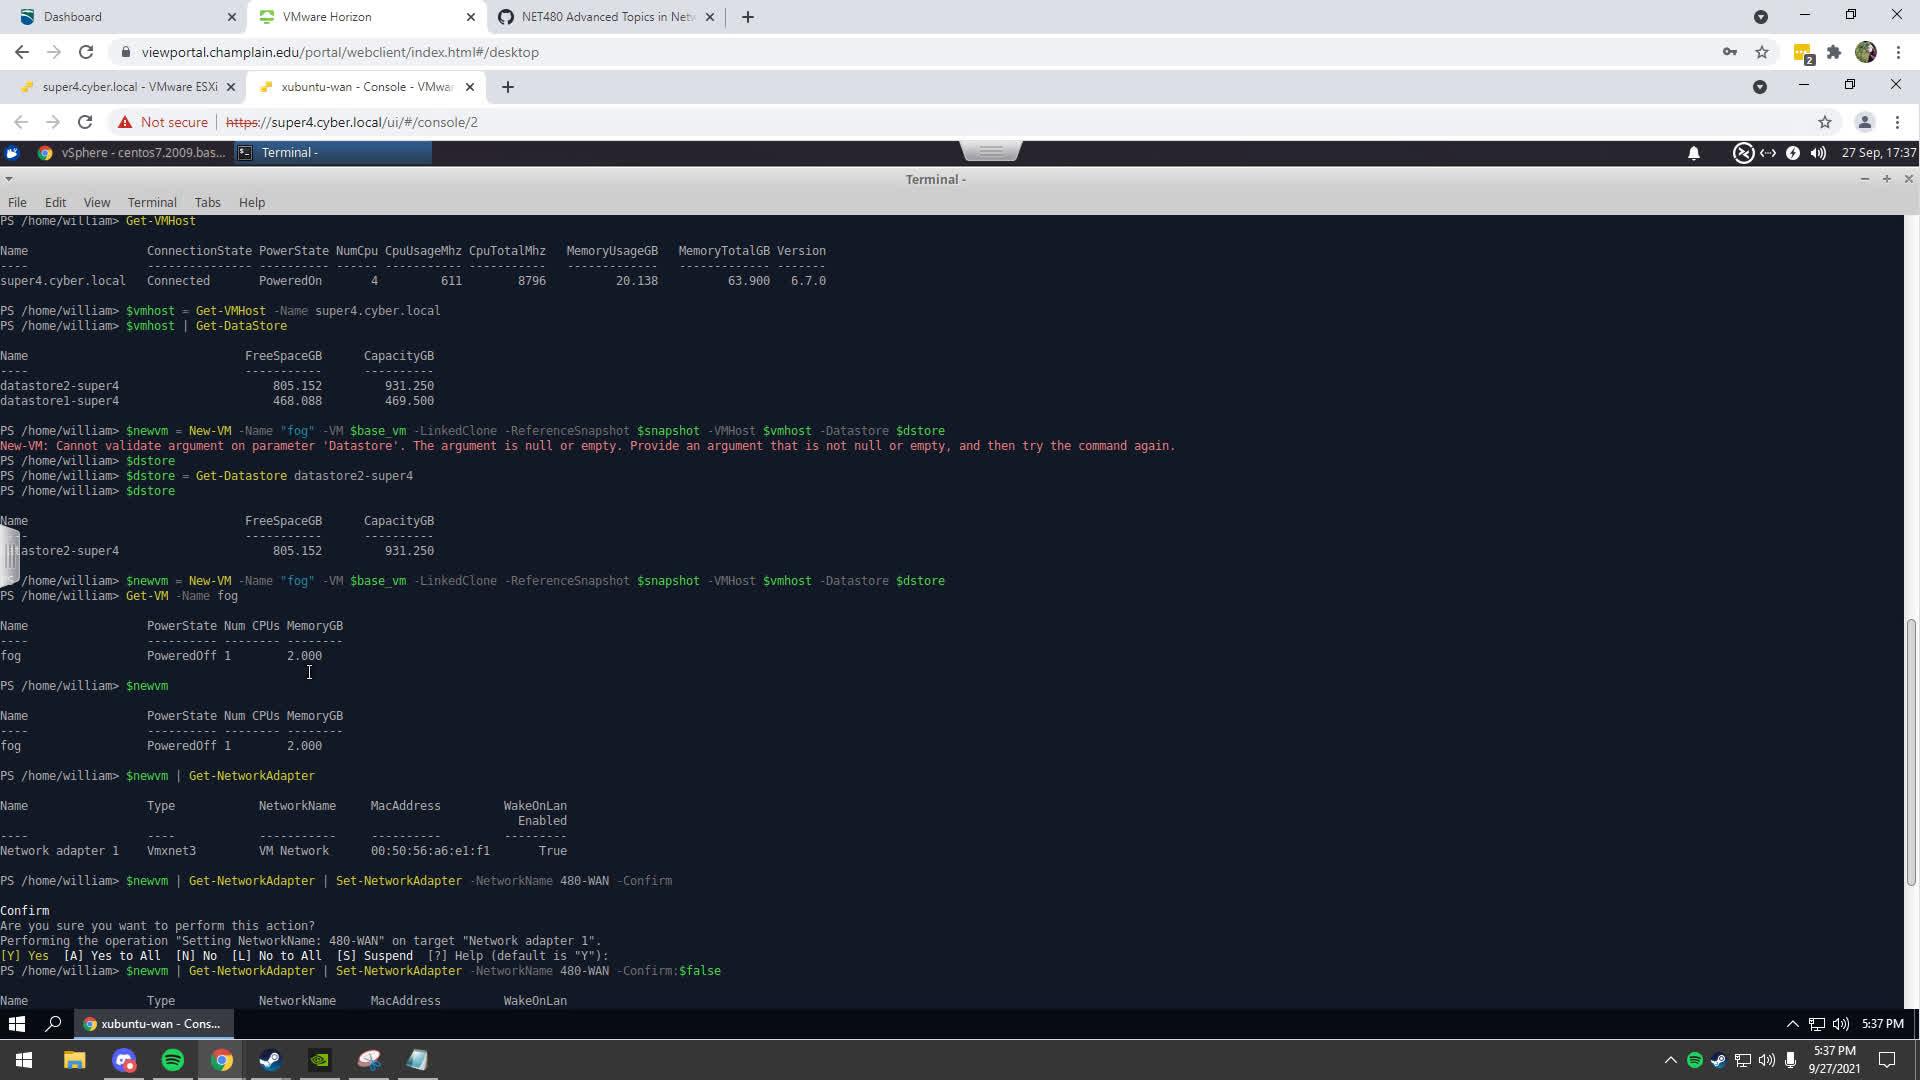Screen dimensions: 1920x1080
Task: Expand outer Chrome tab search dropdown
Action: pyautogui.click(x=1760, y=17)
